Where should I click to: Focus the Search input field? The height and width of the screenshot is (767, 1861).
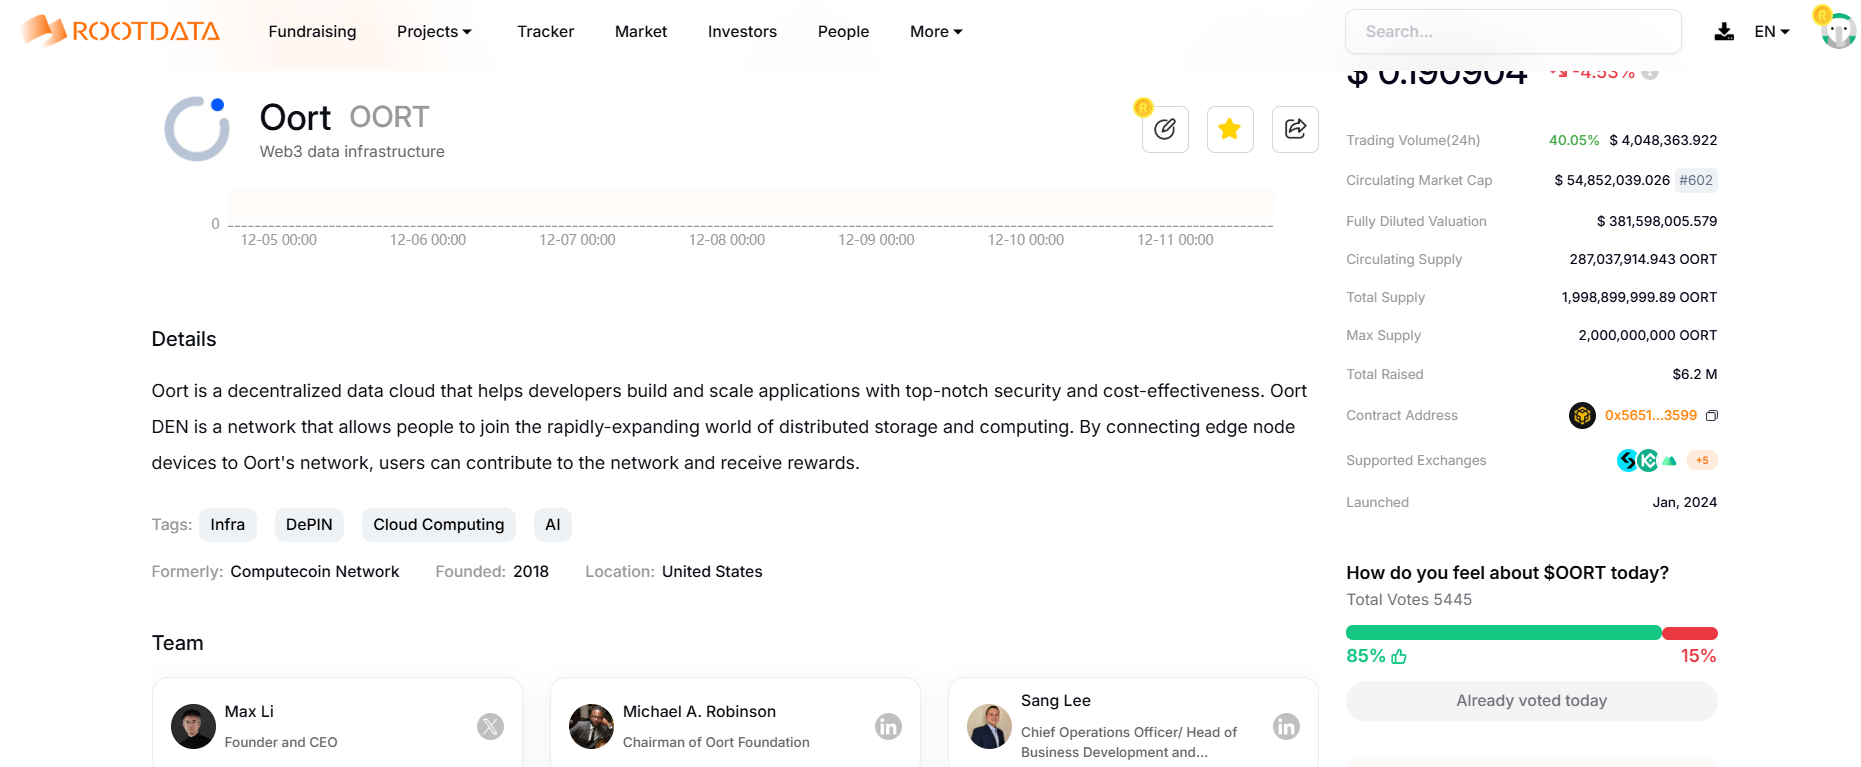coord(1513,32)
